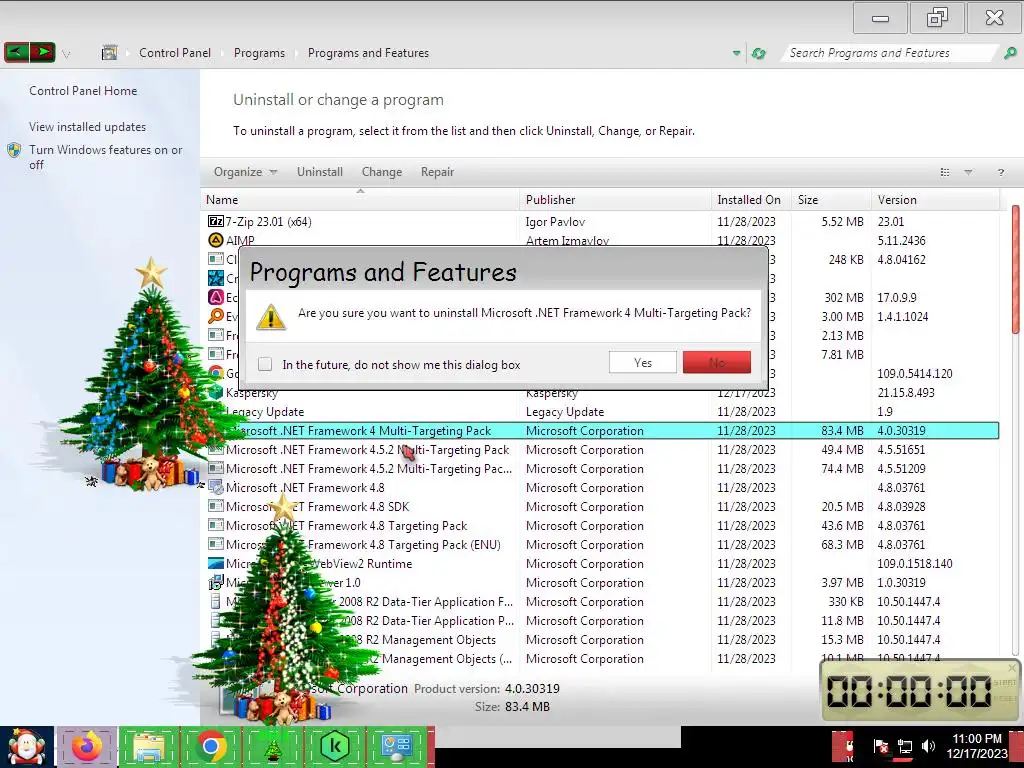Open help question mark icon
Viewport: 1024px width, 768px height.
1000,172
